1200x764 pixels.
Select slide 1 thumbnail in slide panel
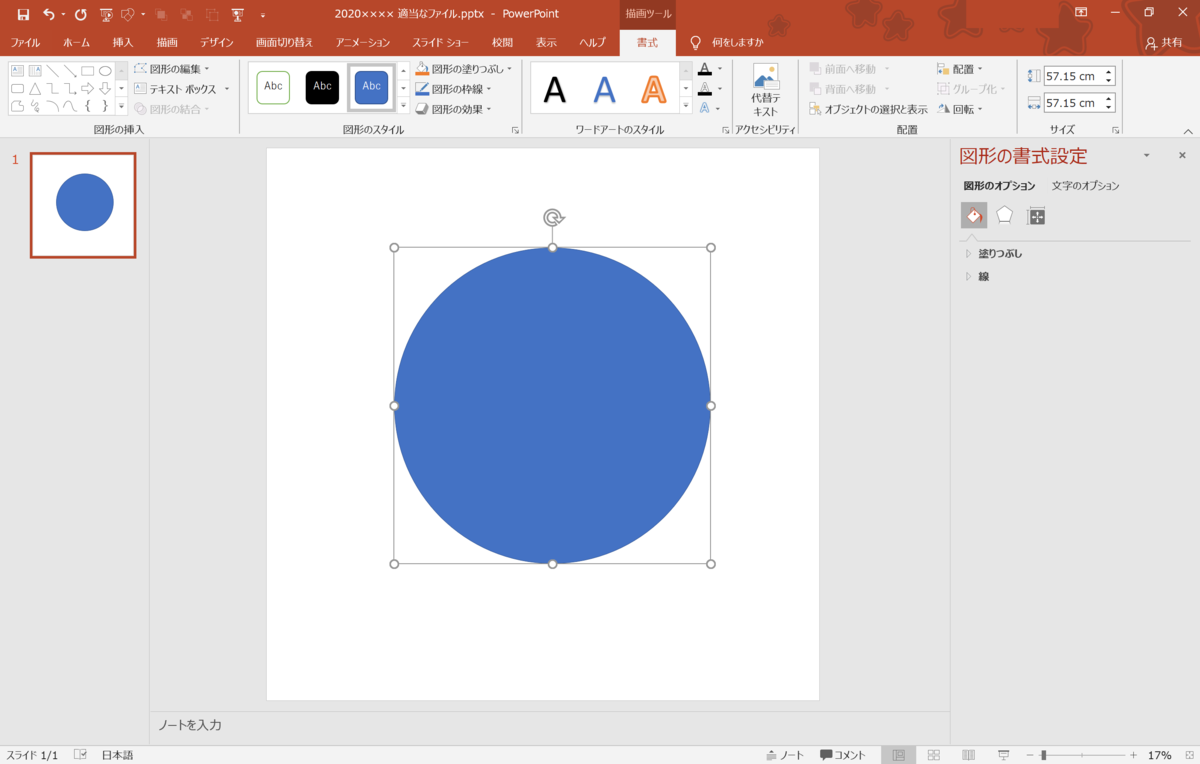coord(83,205)
